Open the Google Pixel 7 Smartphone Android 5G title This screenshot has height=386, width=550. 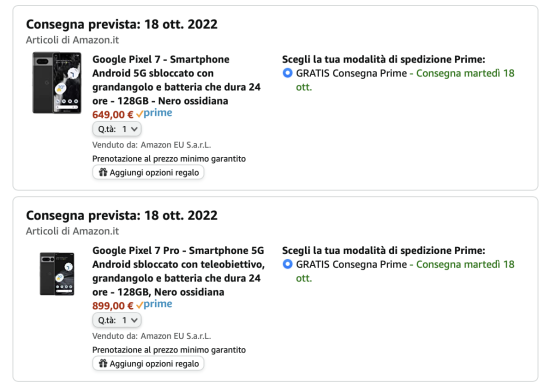[x=176, y=80]
